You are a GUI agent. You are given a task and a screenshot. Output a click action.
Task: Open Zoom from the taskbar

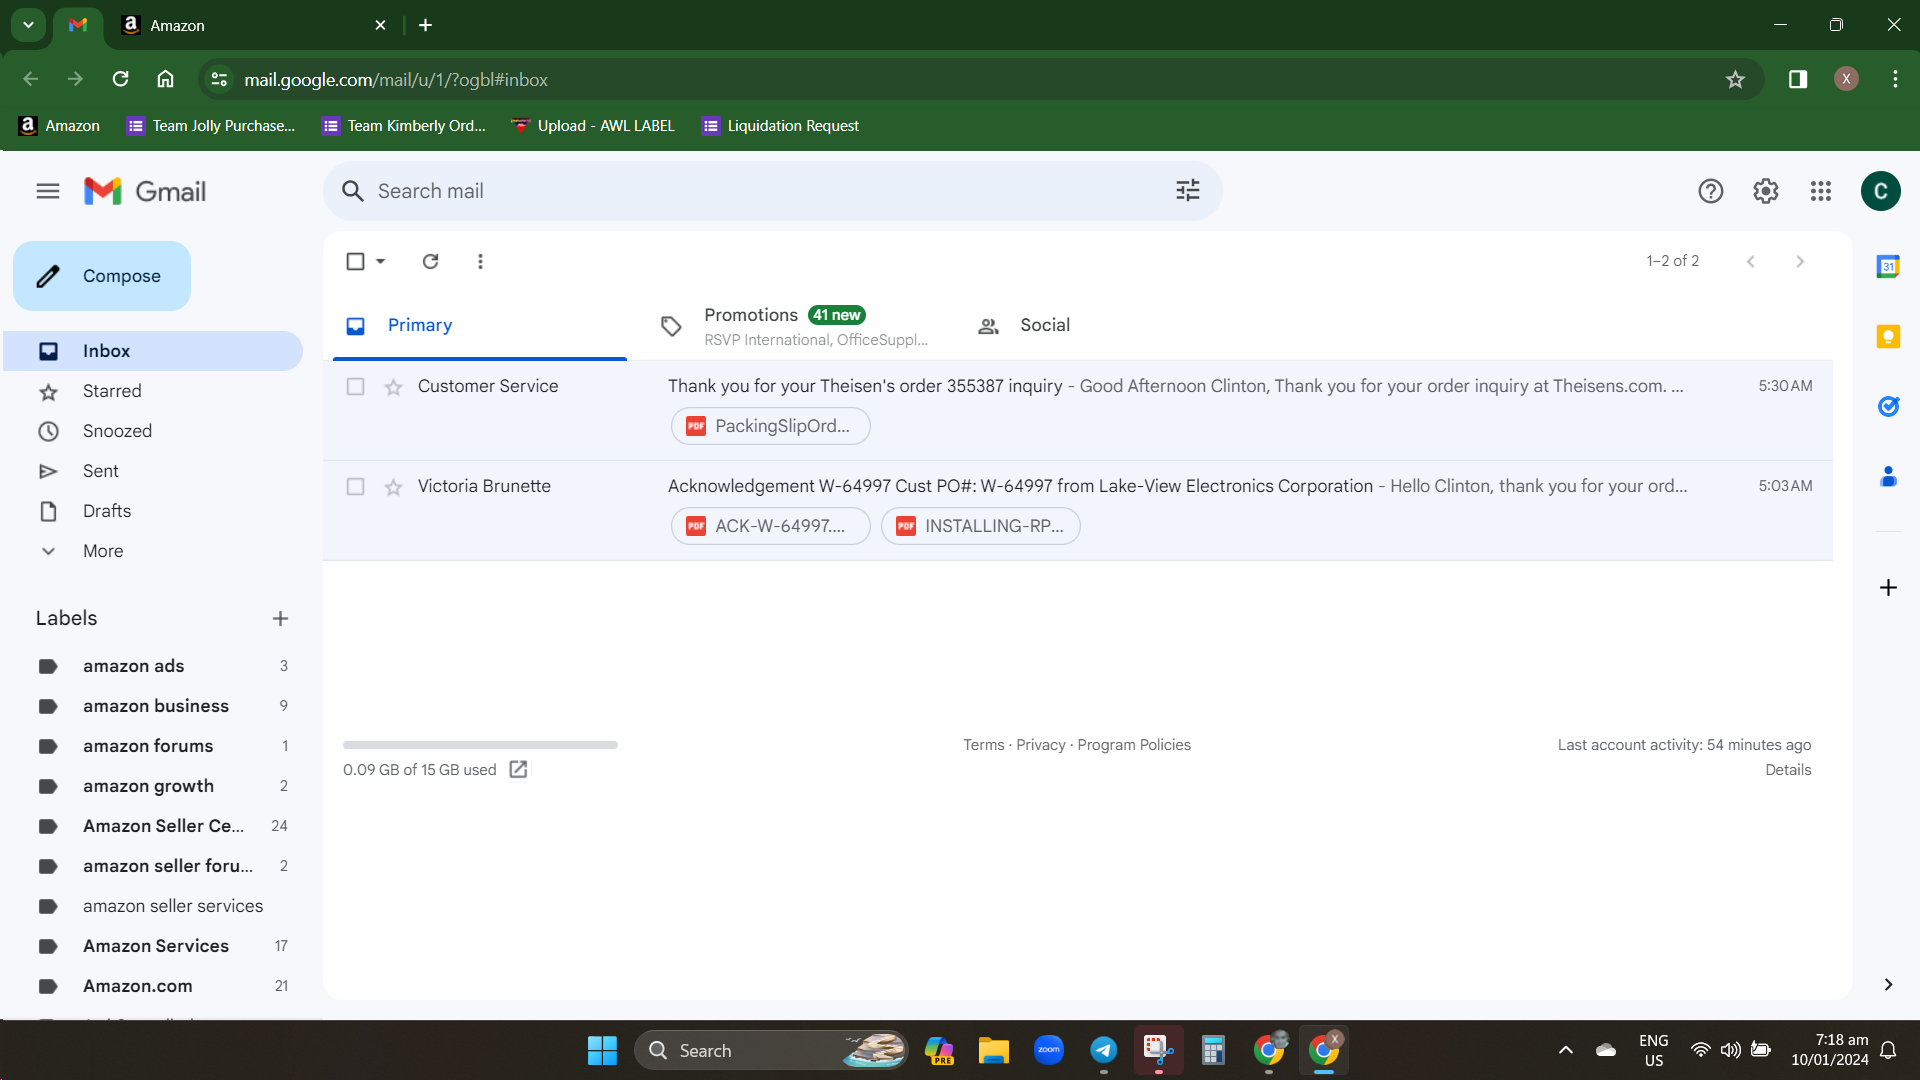pyautogui.click(x=1048, y=1050)
